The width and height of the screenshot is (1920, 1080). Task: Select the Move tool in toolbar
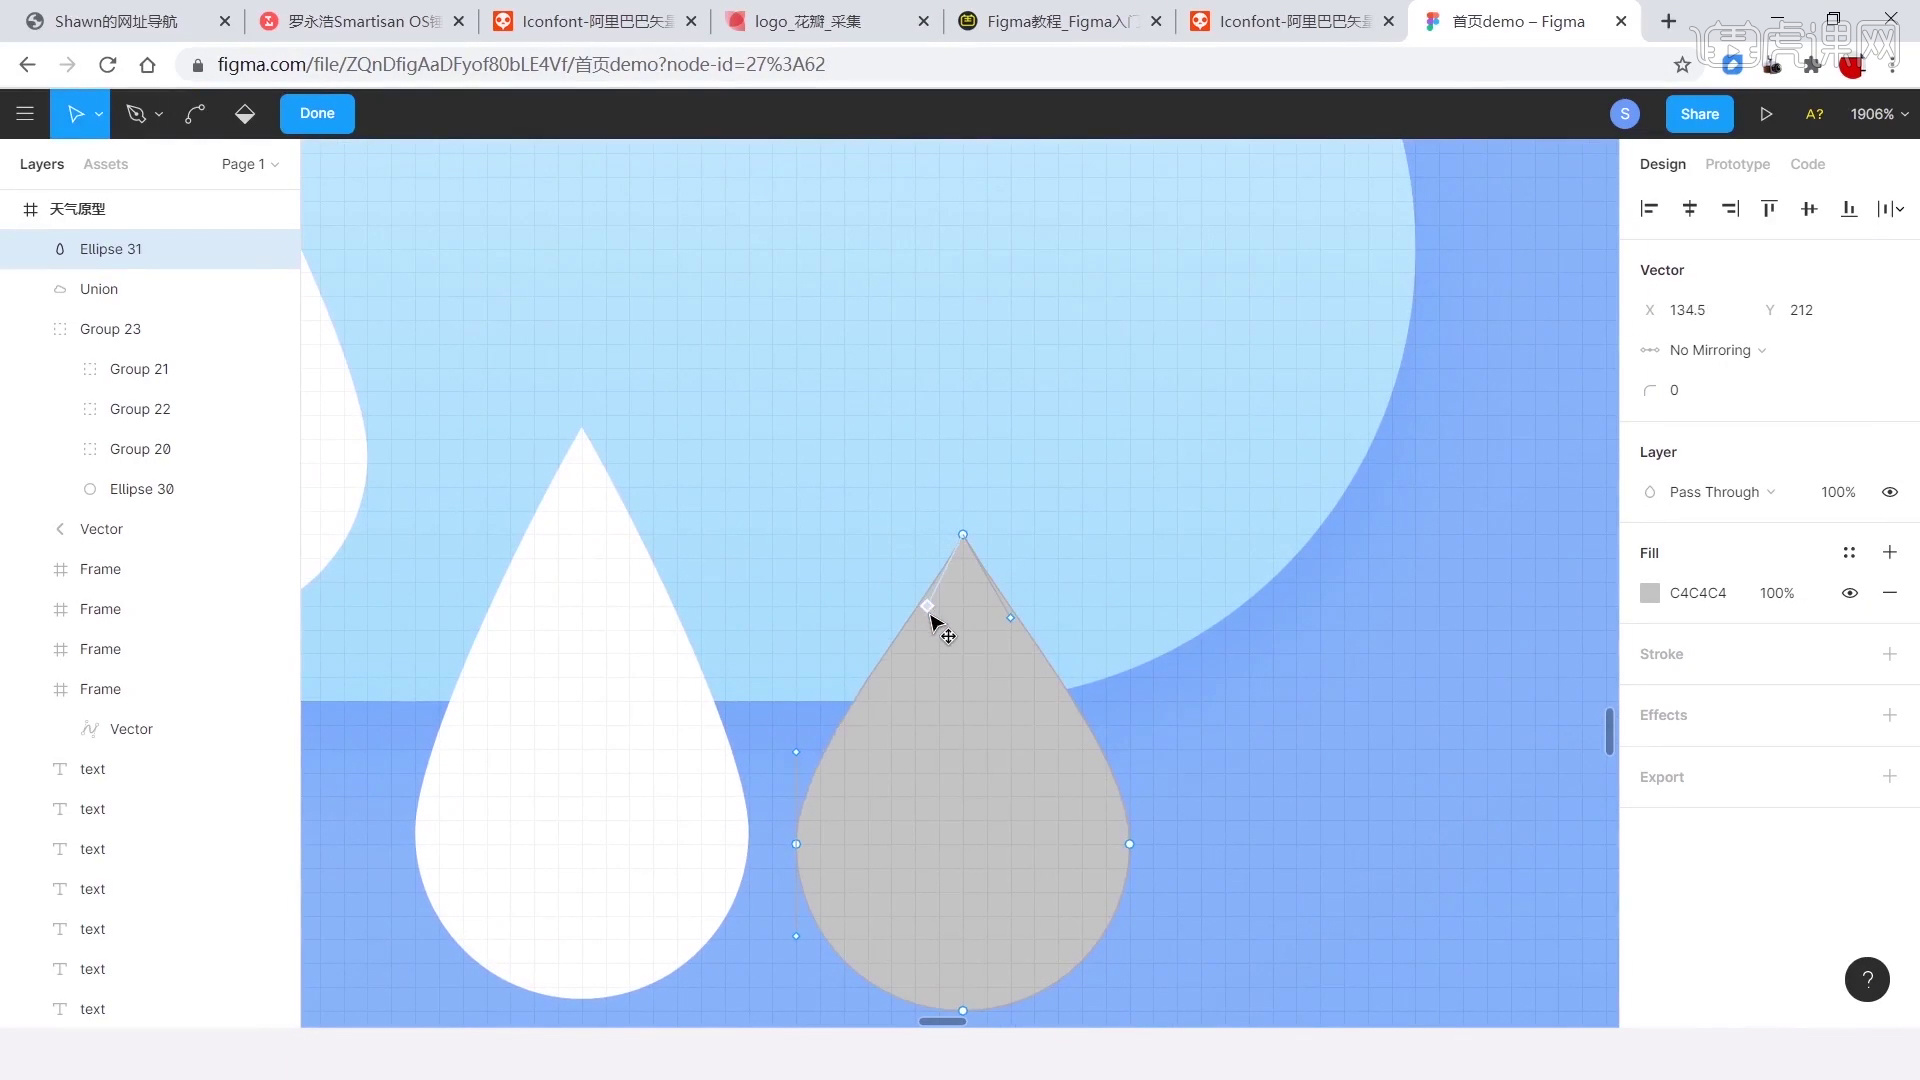75,113
